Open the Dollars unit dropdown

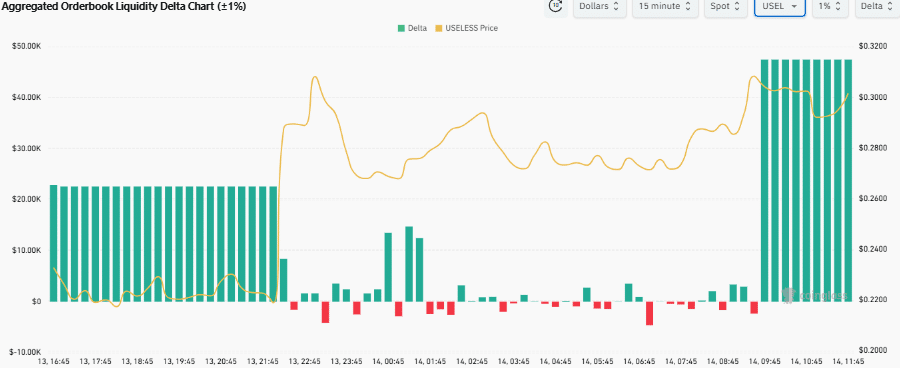pos(599,6)
